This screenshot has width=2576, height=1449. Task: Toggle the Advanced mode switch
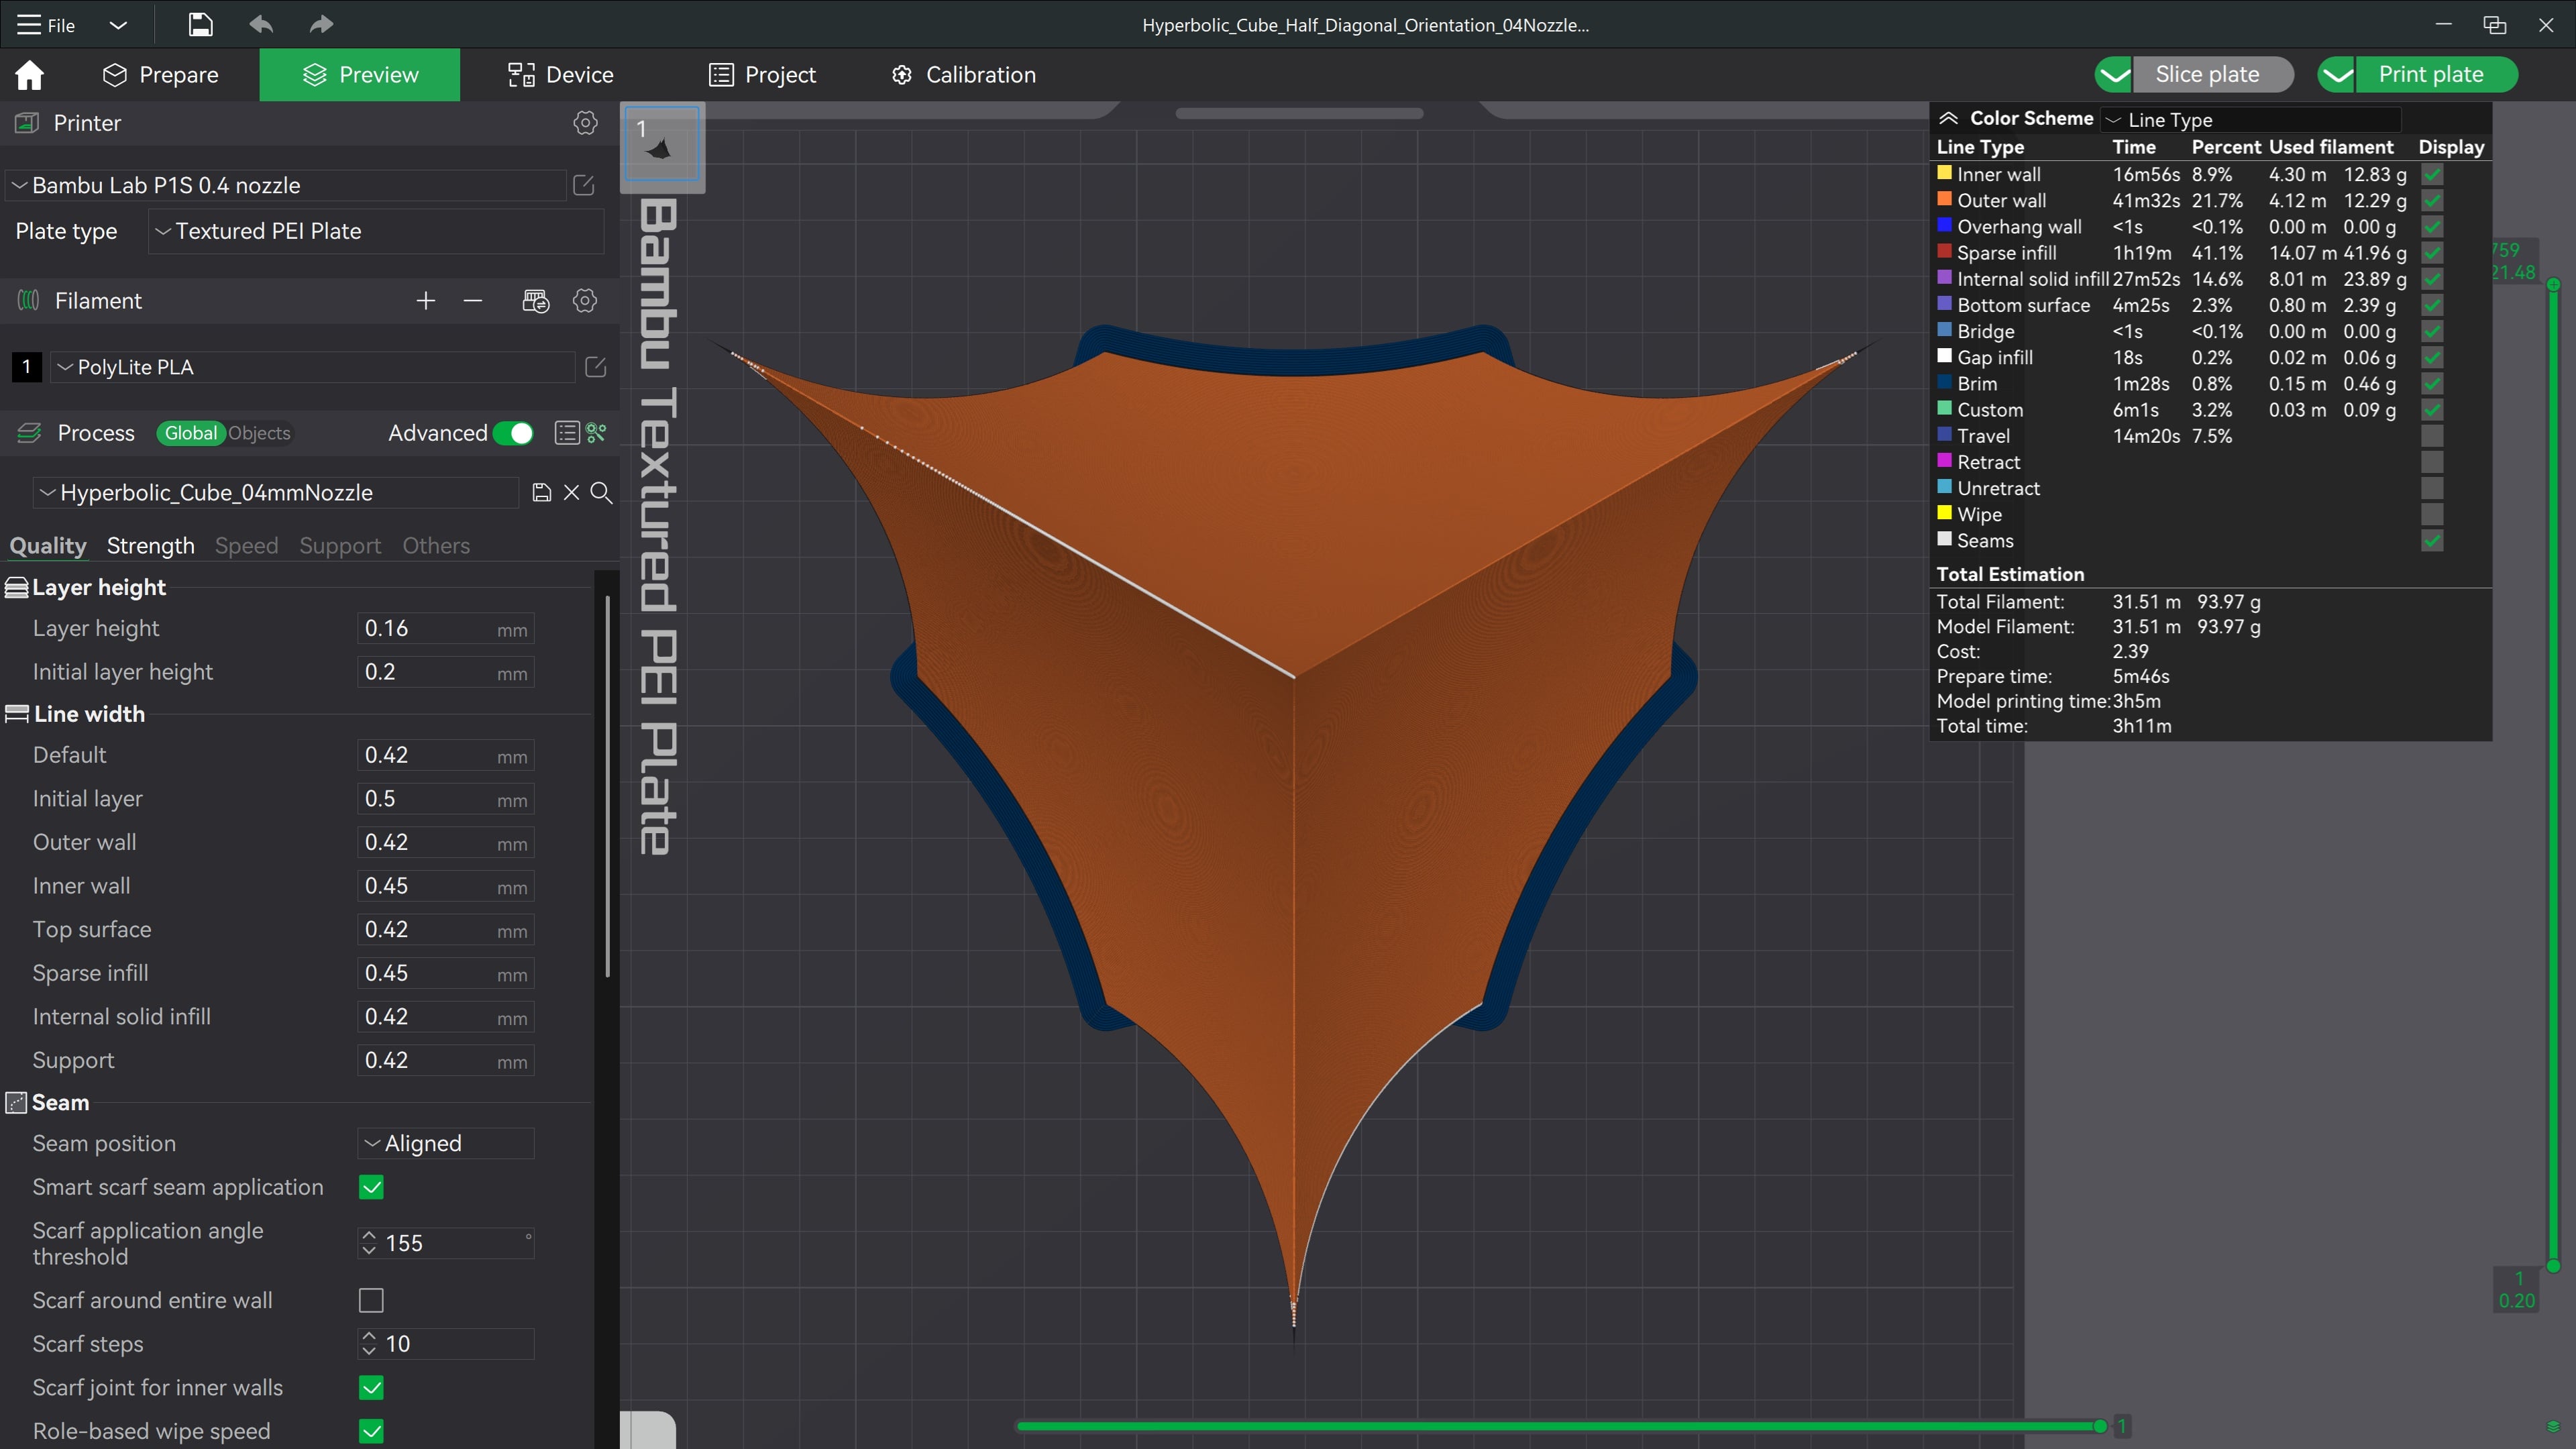coord(514,433)
